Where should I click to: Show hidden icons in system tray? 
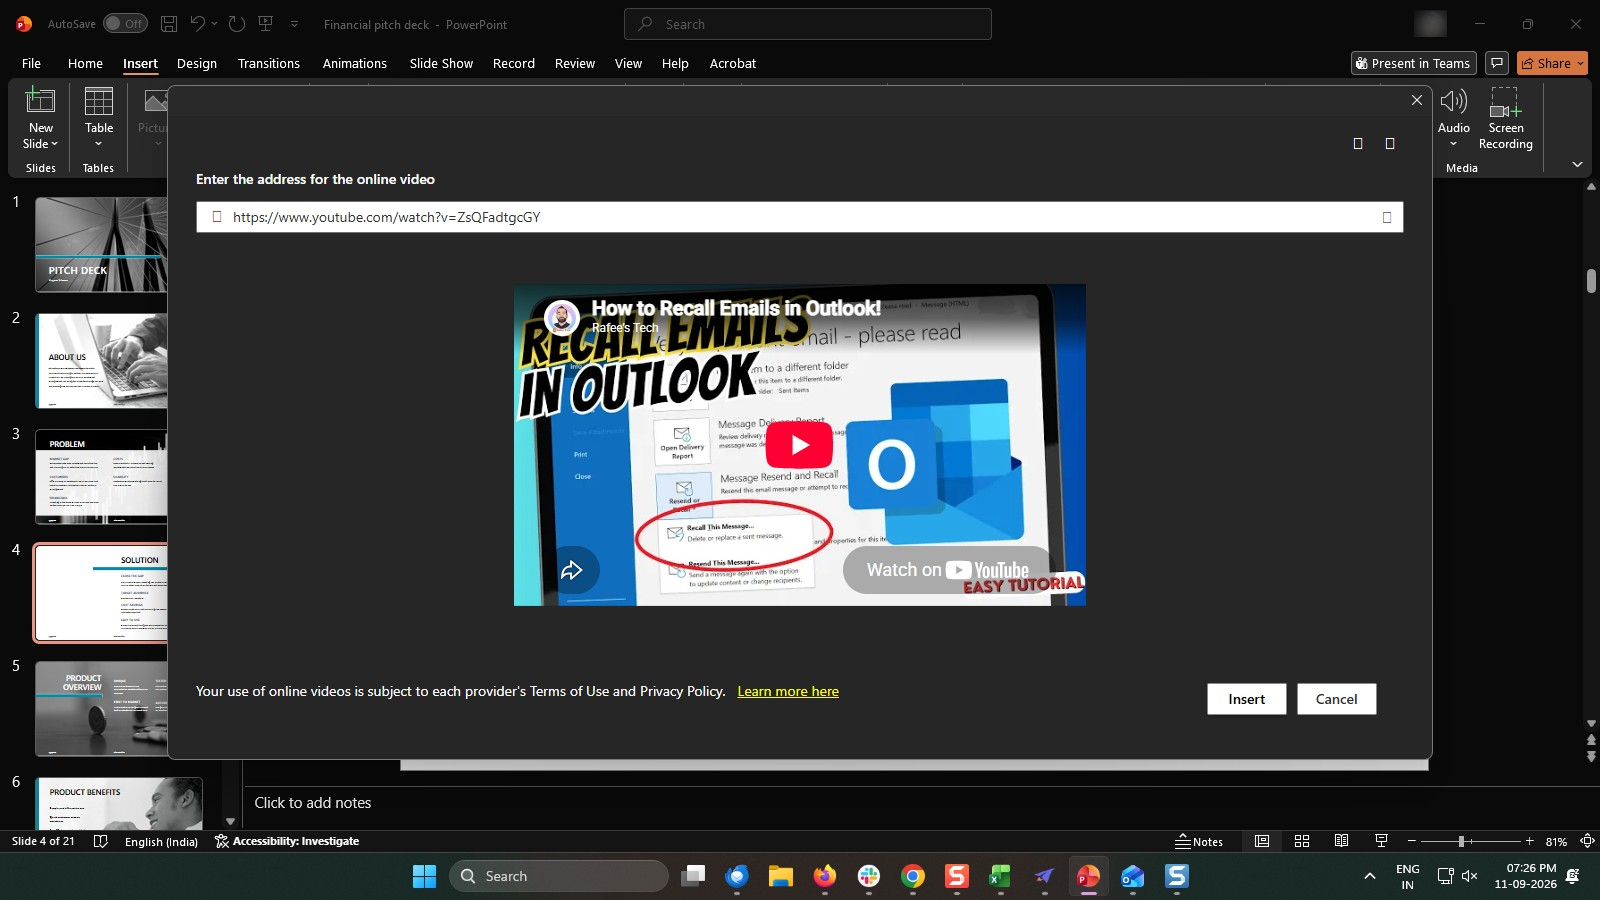point(1369,876)
